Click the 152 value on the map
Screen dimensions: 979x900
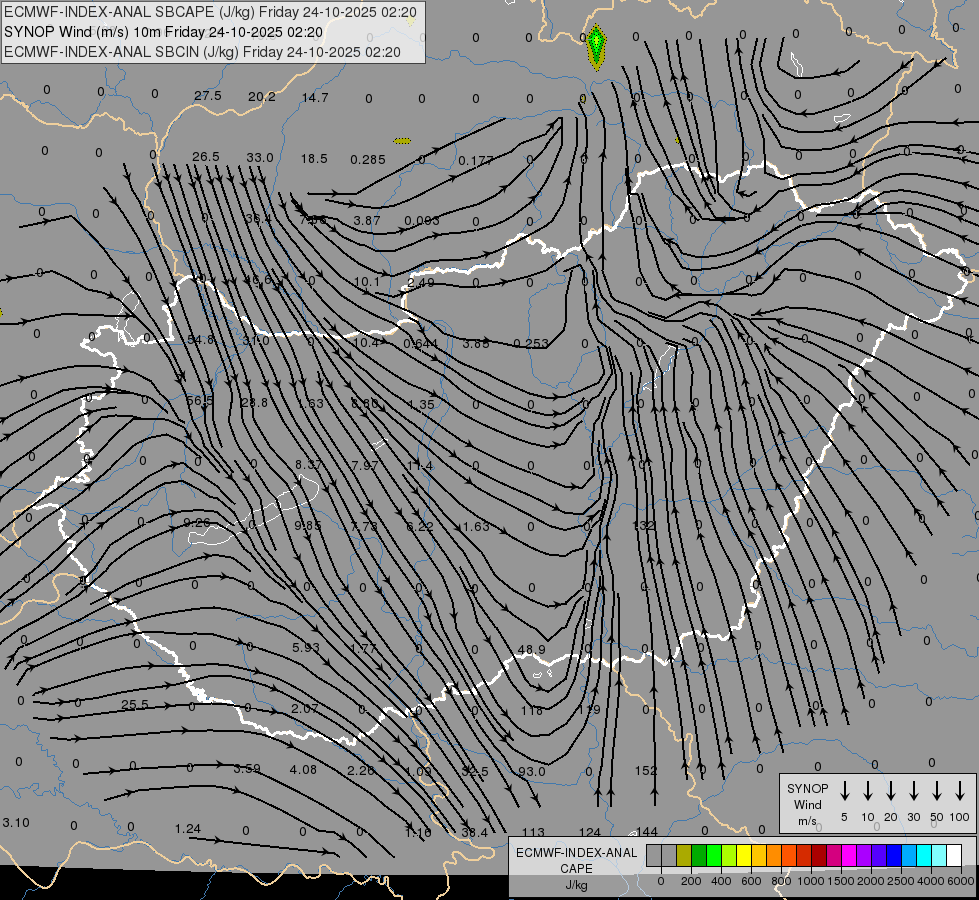tap(646, 770)
